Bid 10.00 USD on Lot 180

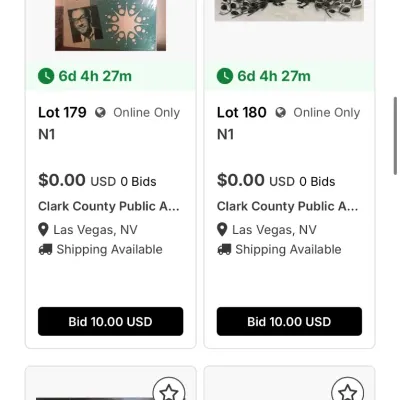pos(289,321)
